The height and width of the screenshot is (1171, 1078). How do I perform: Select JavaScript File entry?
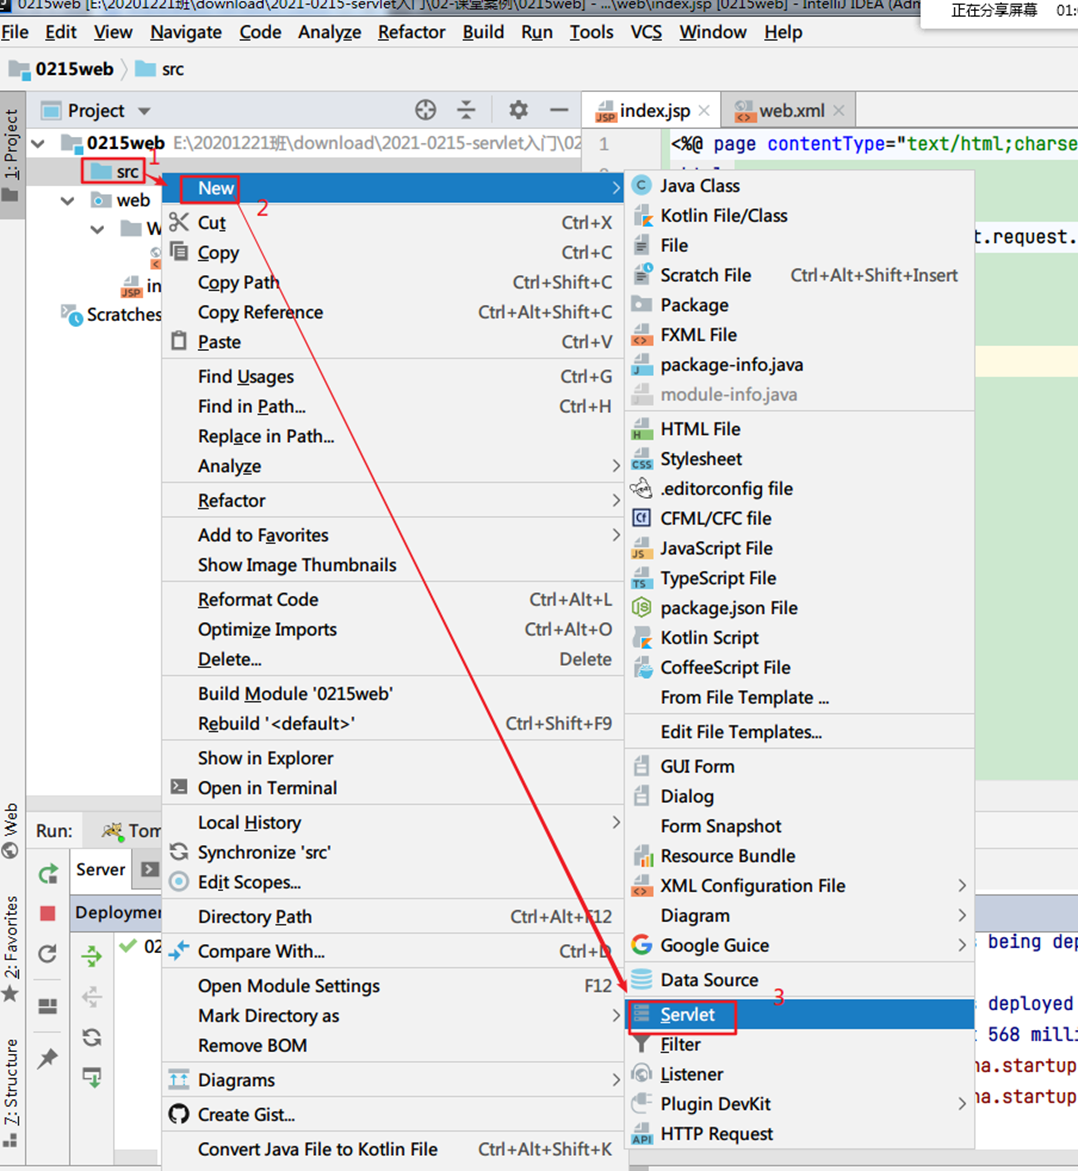(x=799, y=549)
